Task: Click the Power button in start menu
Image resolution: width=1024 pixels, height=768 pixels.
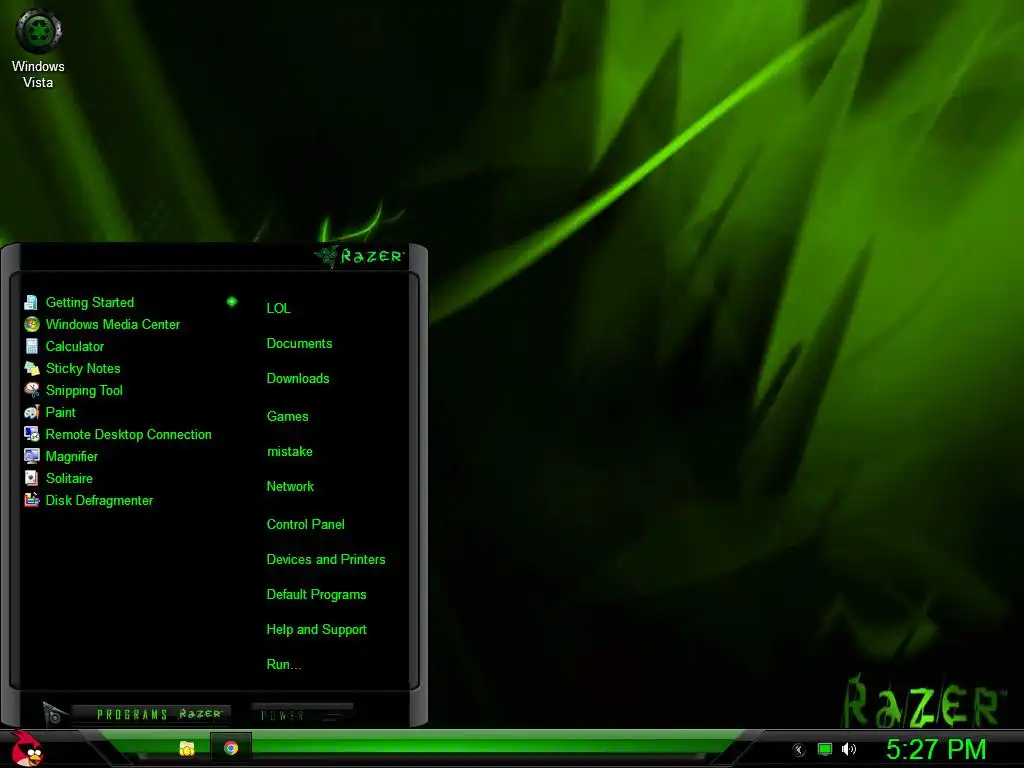Action: click(302, 714)
